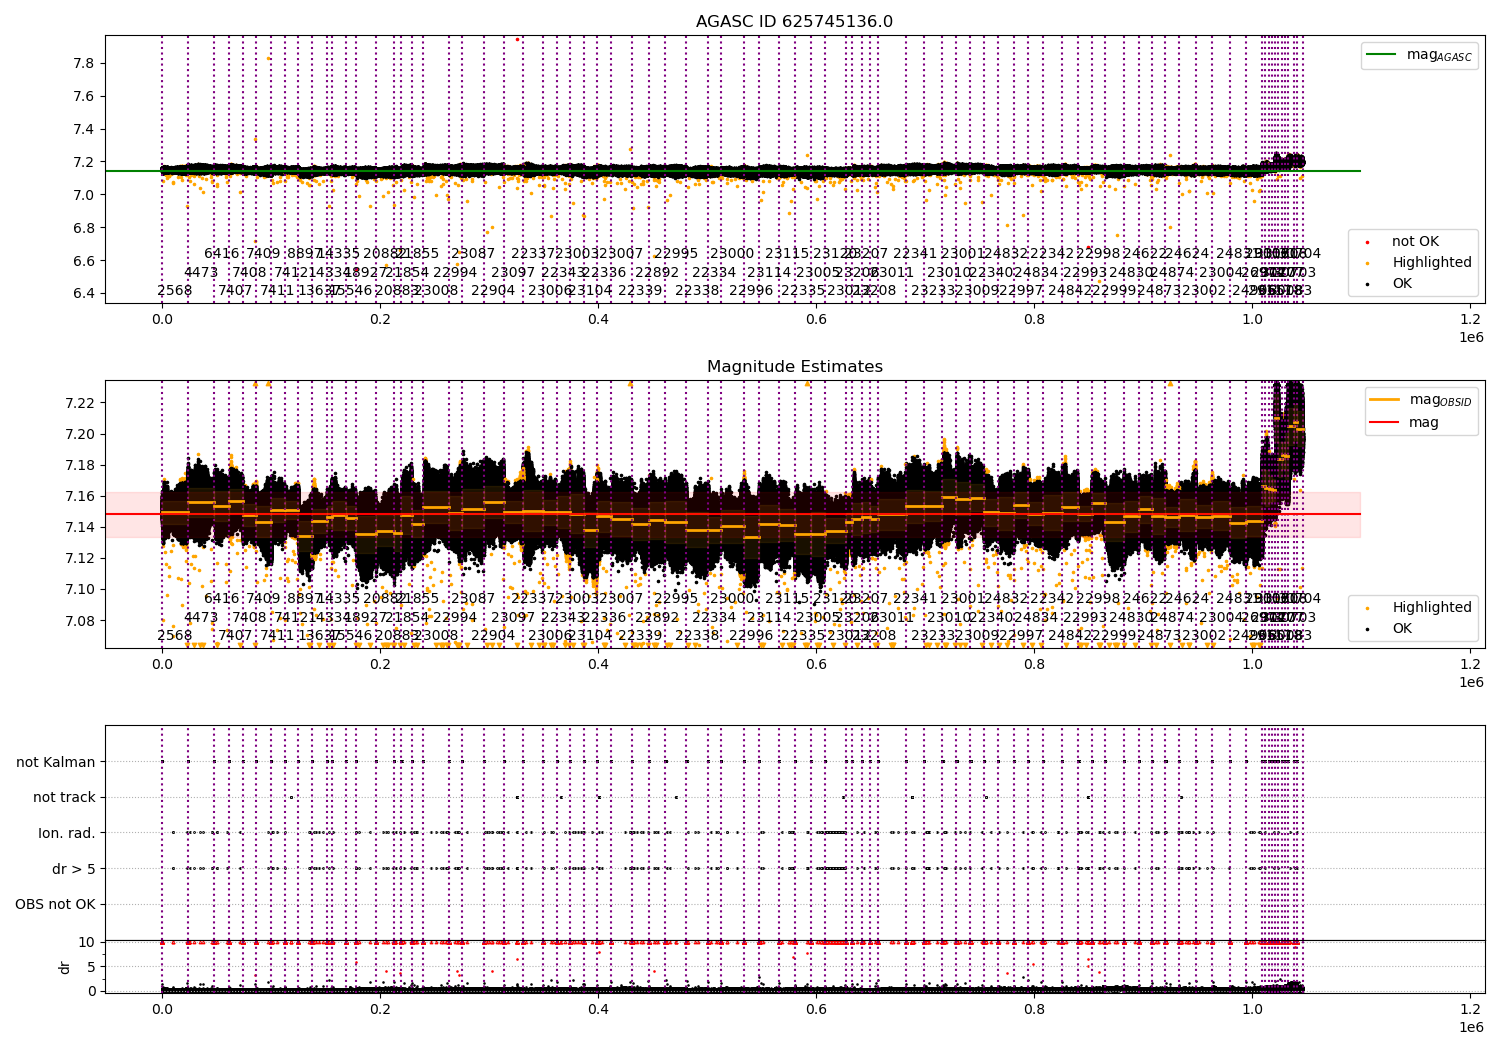The image size is (1500, 1050).
Task: Click the rotated 'dr' y-axis label
Action: (65, 967)
